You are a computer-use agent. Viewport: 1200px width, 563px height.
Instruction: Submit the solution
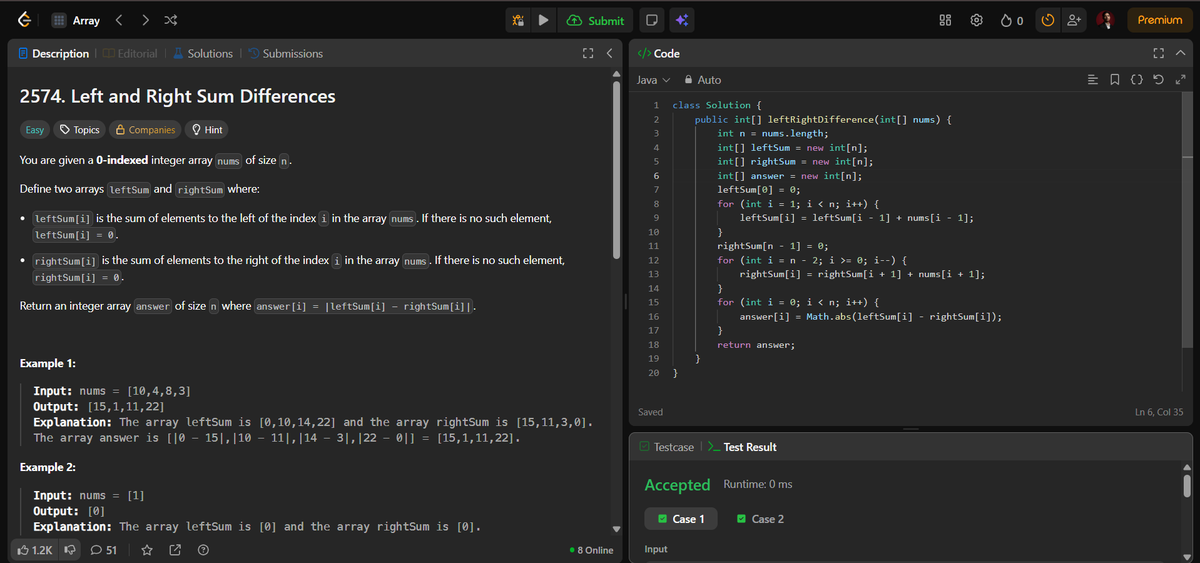[596, 20]
